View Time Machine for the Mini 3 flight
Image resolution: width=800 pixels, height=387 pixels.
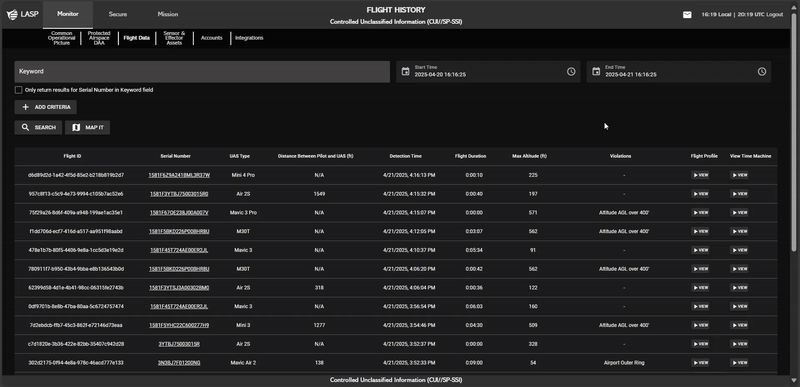coord(739,325)
